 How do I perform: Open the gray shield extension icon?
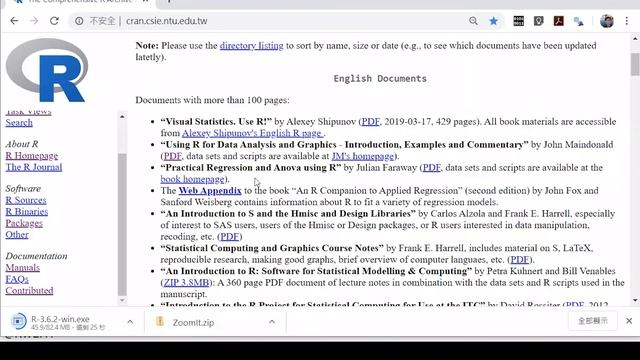click(x=539, y=21)
